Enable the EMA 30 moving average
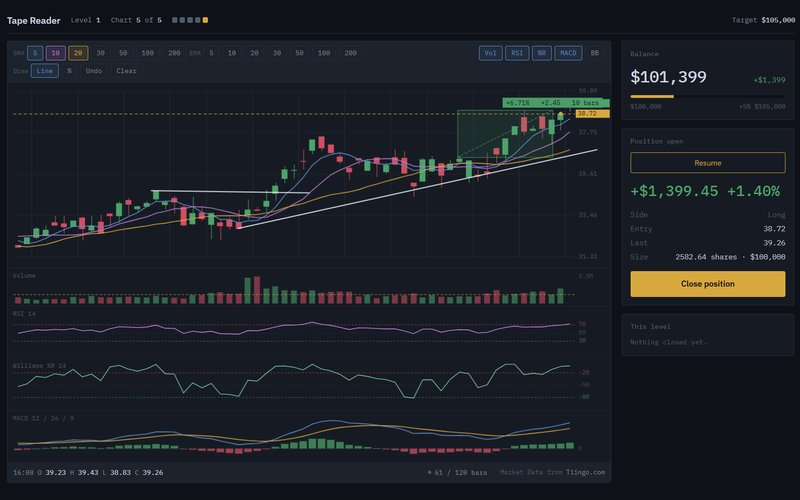The width and height of the screenshot is (800, 500). (x=277, y=53)
